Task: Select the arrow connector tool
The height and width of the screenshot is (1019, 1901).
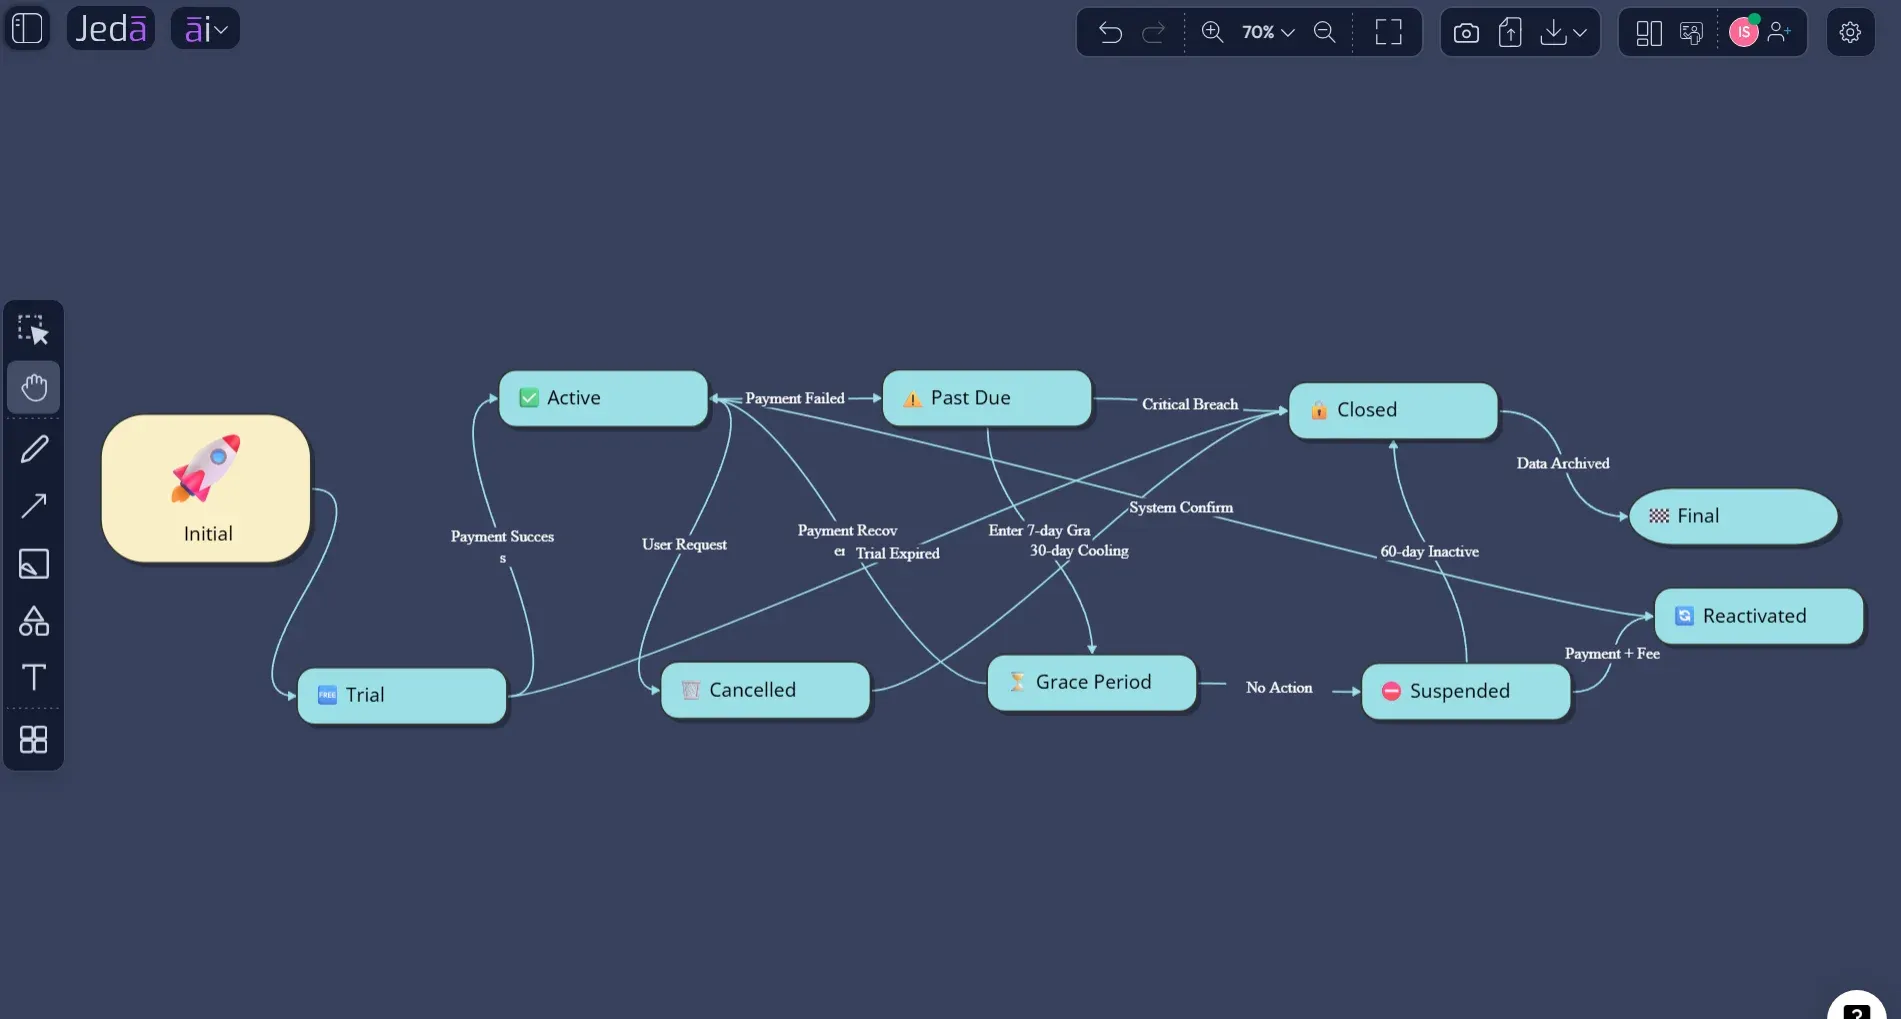Action: (x=34, y=506)
